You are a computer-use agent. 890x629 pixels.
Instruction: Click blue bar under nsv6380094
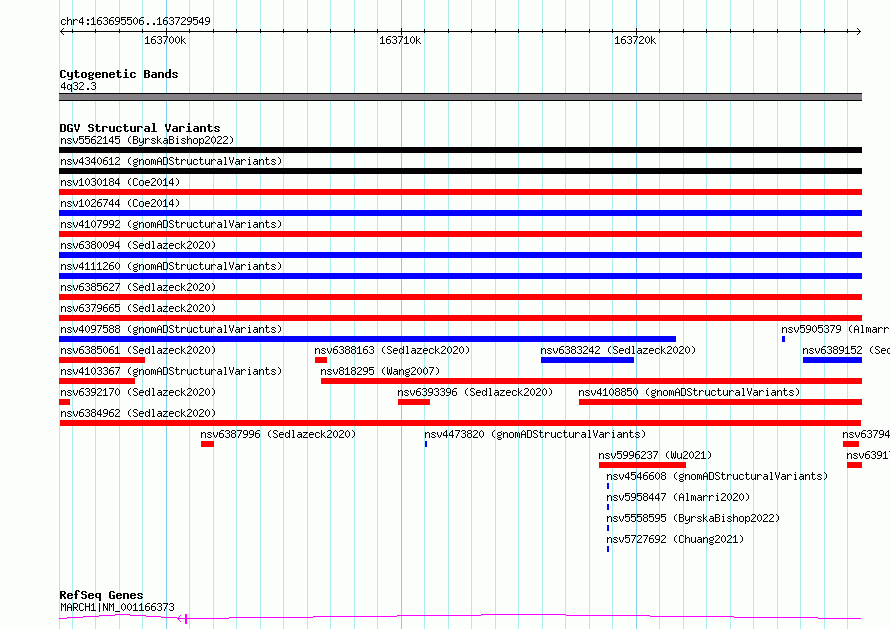460,255
